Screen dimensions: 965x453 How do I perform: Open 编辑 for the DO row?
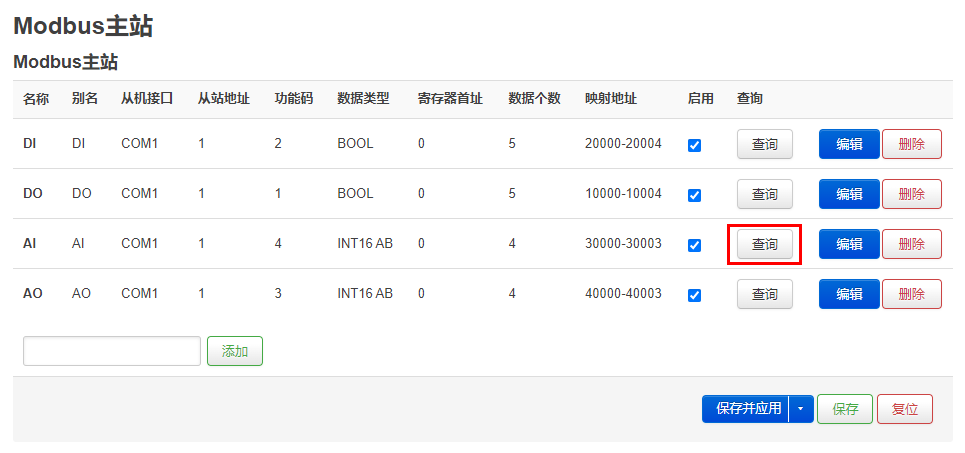tap(849, 194)
